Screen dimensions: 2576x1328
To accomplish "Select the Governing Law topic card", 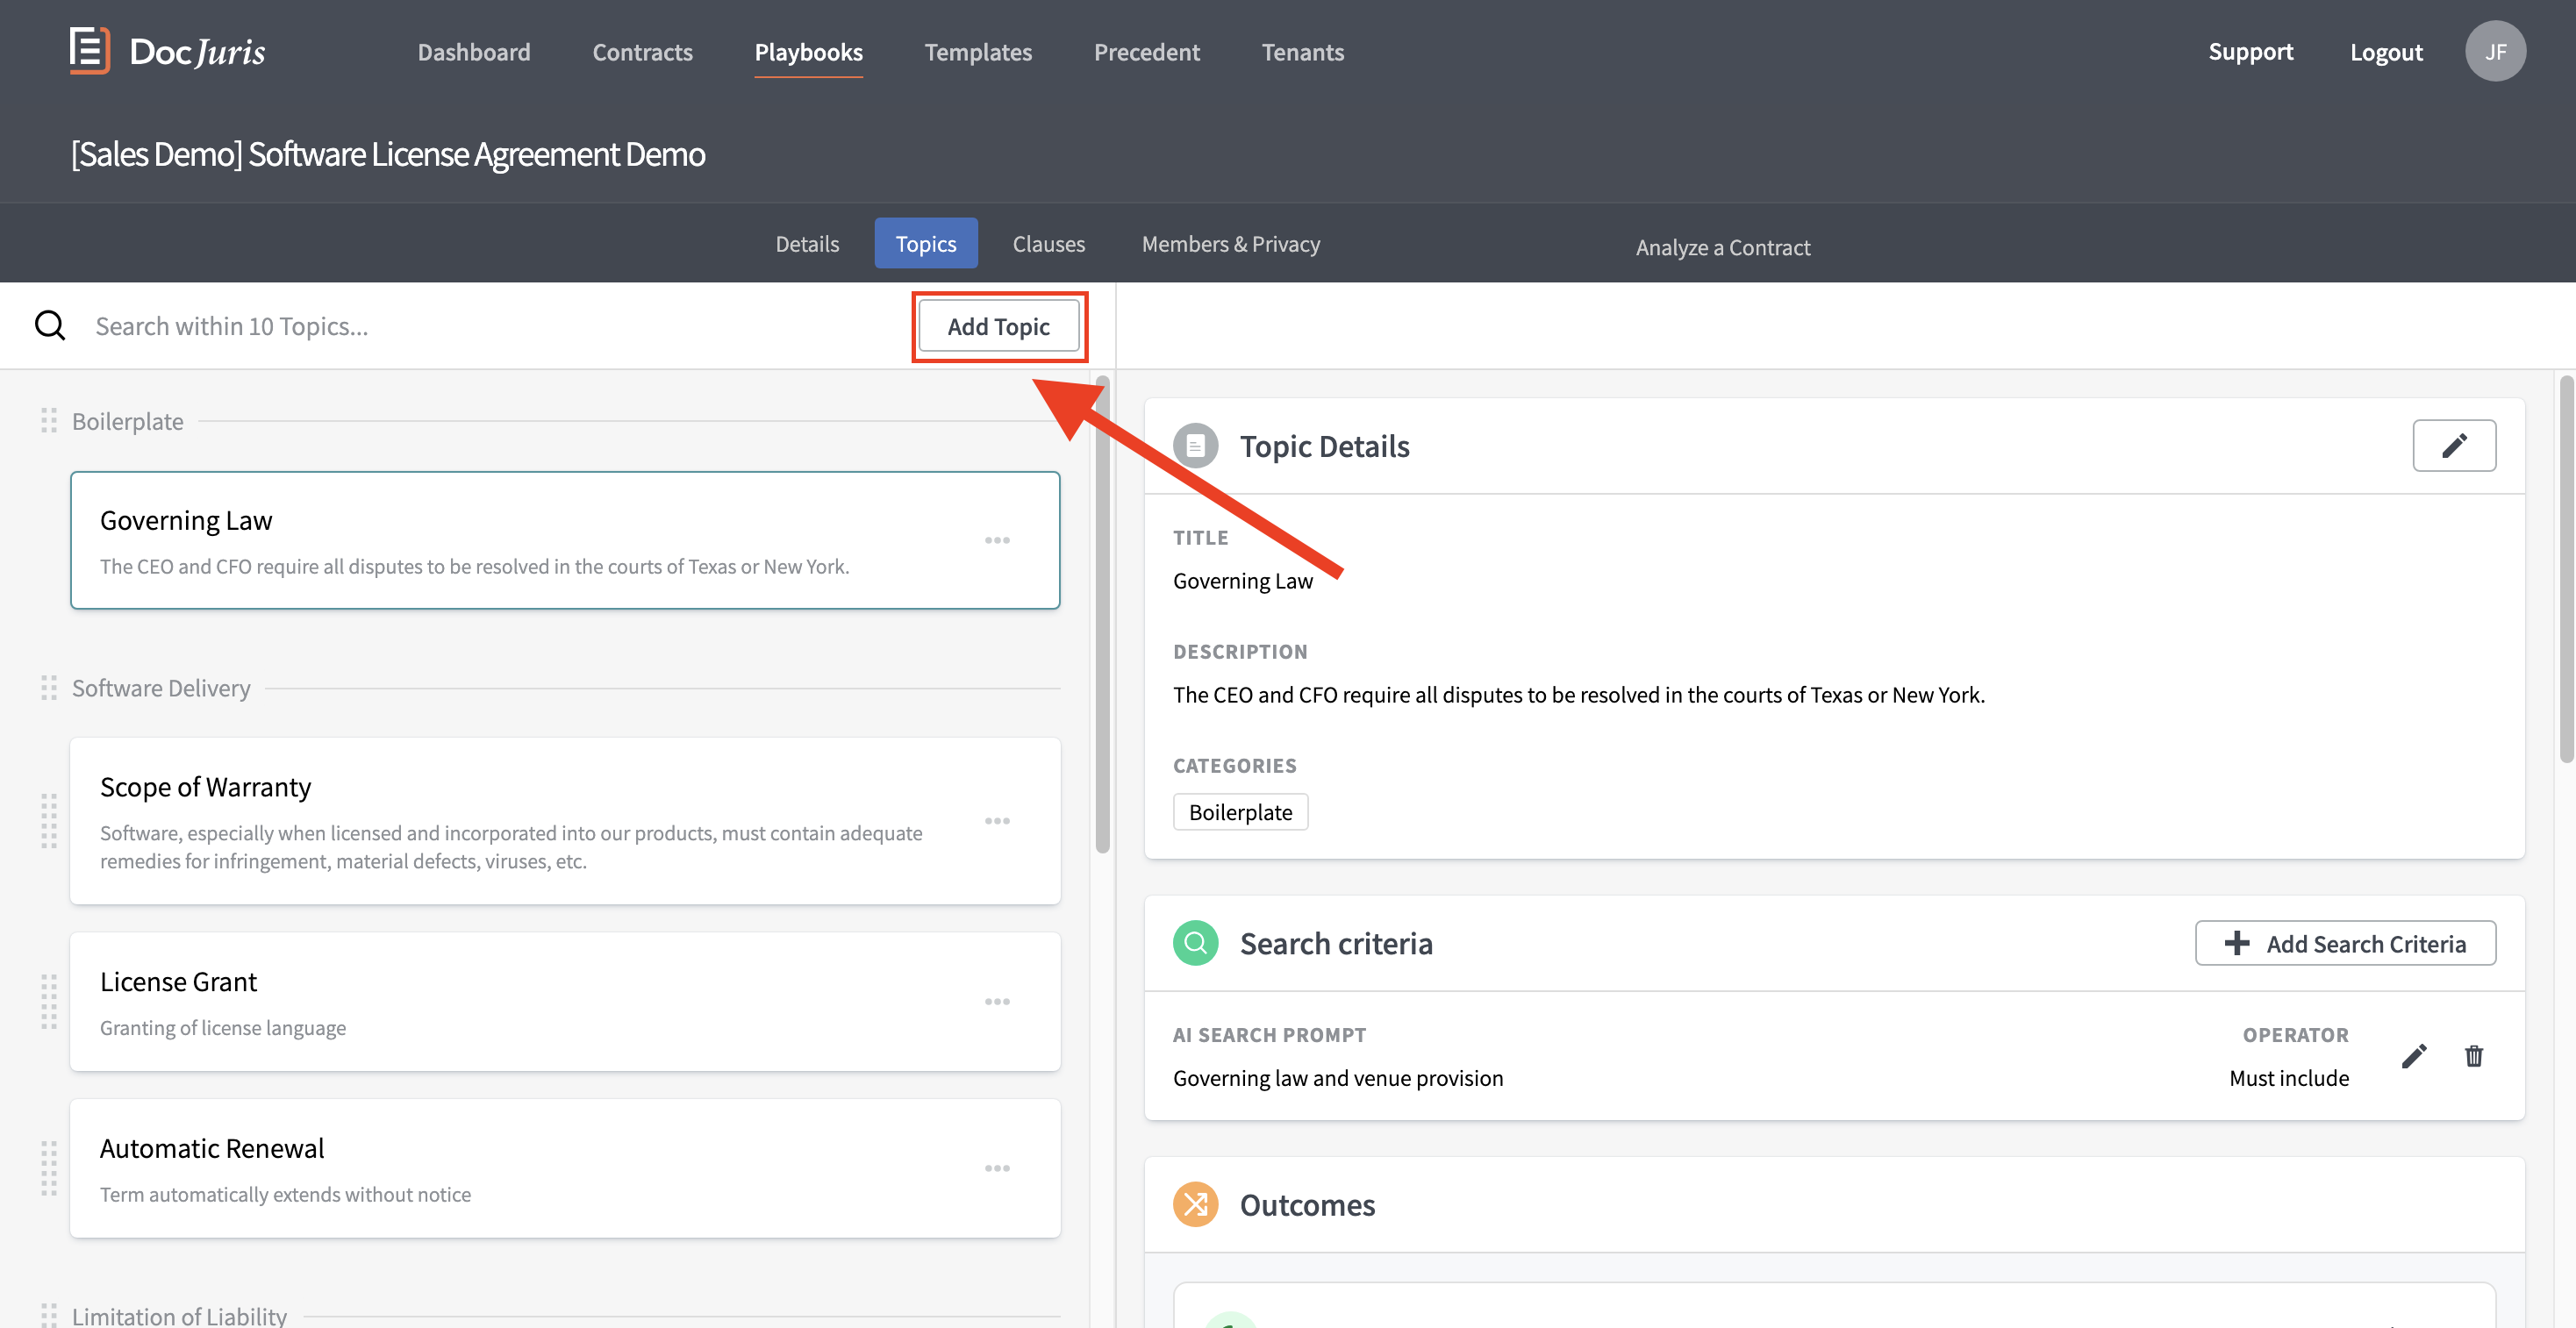I will [x=565, y=540].
